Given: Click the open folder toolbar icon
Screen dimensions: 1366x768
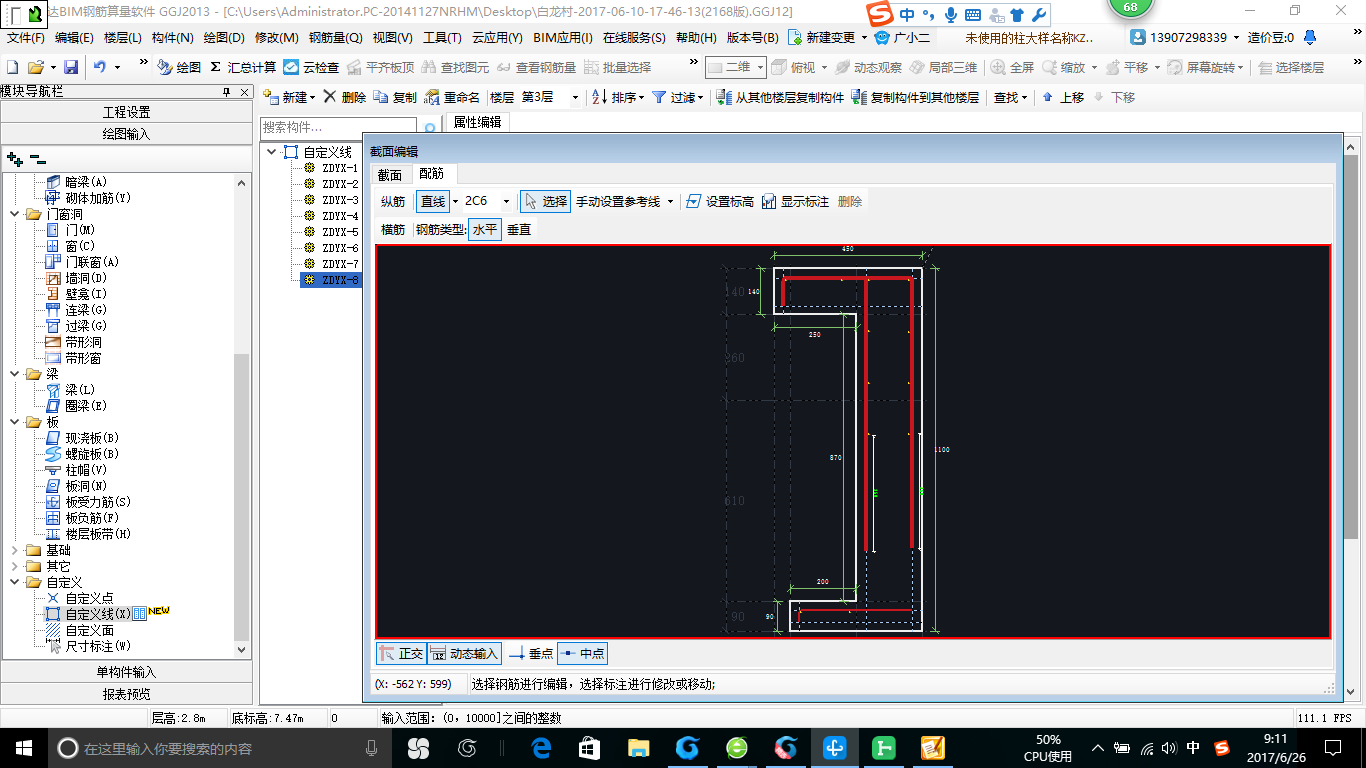Looking at the screenshot, I should [35, 67].
